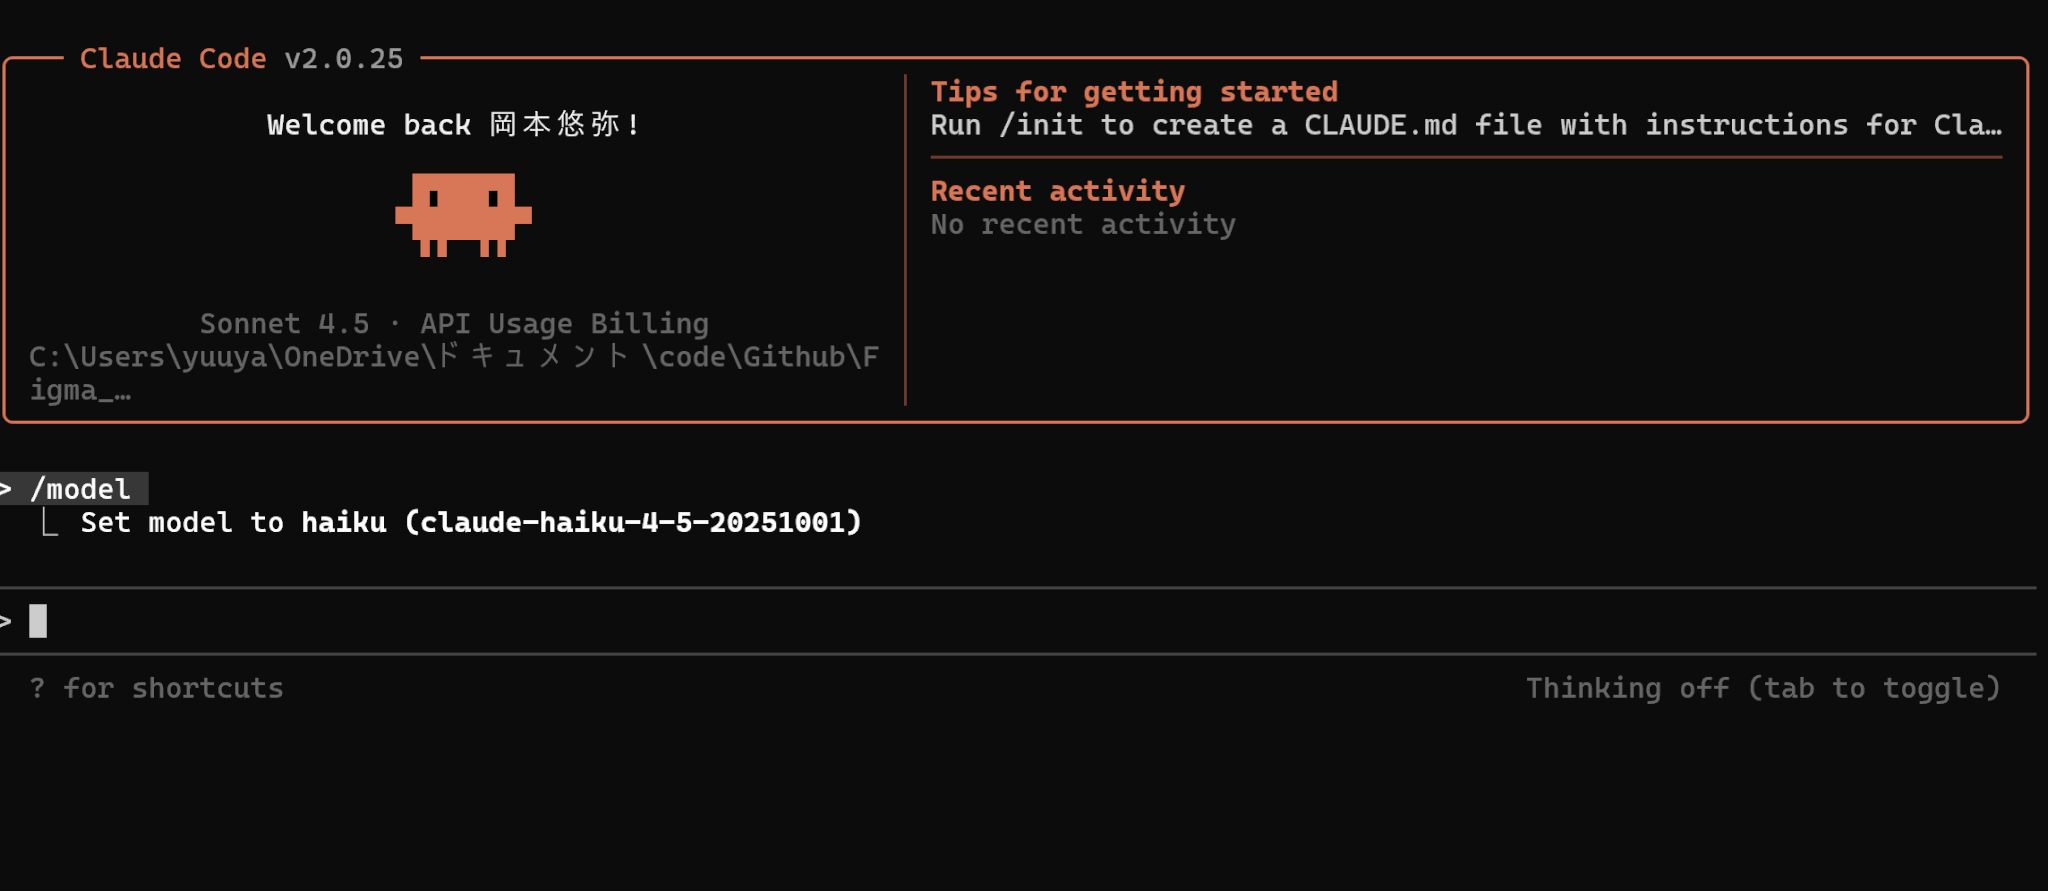The image size is (2048, 891).
Task: Expand the truncated 'Cla…' tip ending
Action: click(1967, 125)
